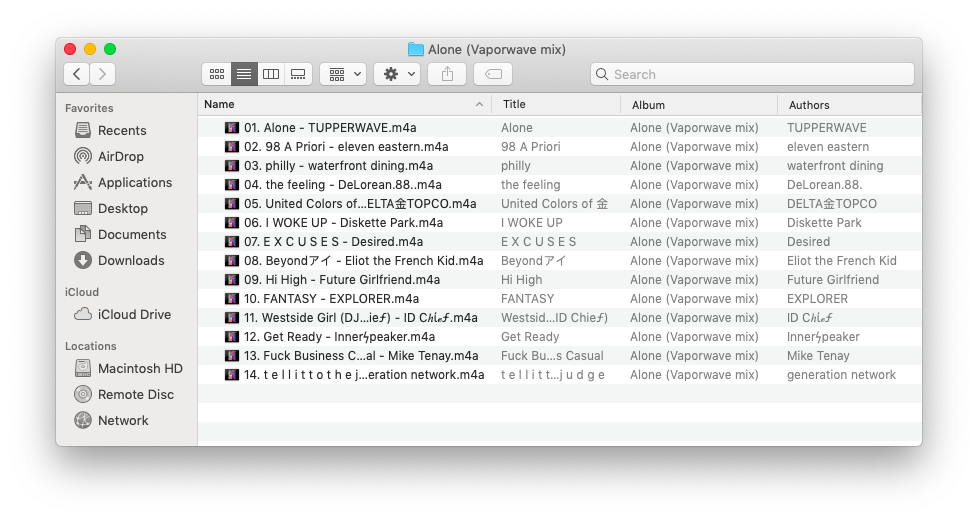Select file 06. I WOKE UP - Diskette Park.m4a

343,223
